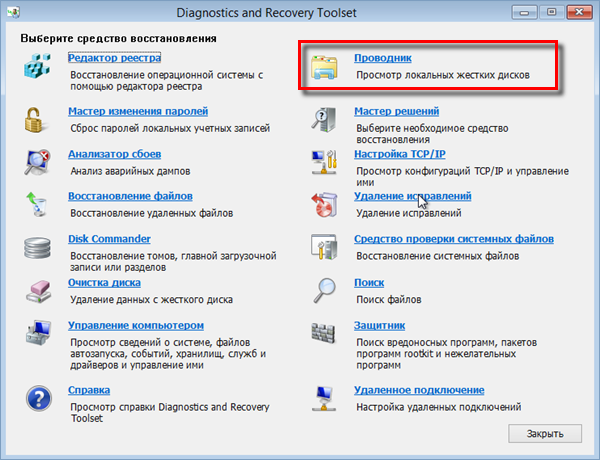This screenshot has width=600, height=460.
Task: Click the Computer Management toolbox icon
Action: click(x=38, y=333)
